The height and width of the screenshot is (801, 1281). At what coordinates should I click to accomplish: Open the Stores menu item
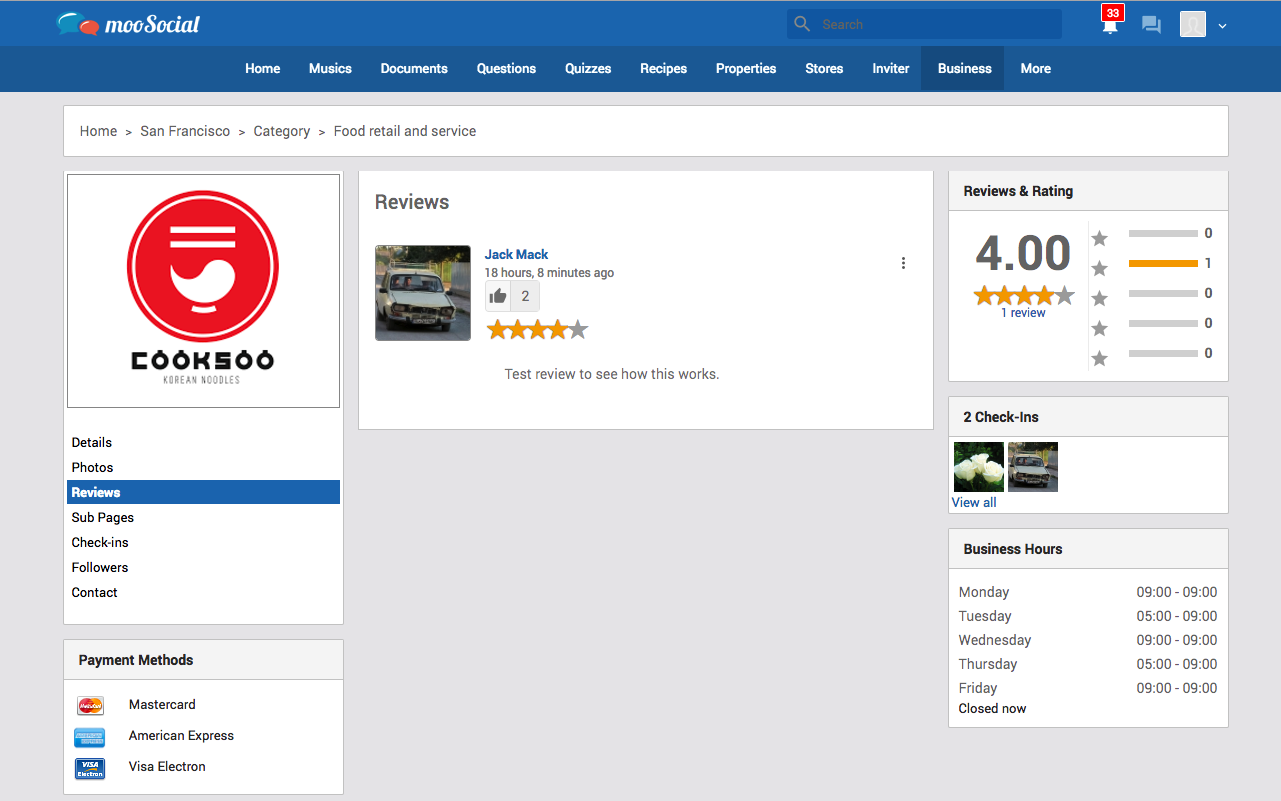[x=824, y=68]
